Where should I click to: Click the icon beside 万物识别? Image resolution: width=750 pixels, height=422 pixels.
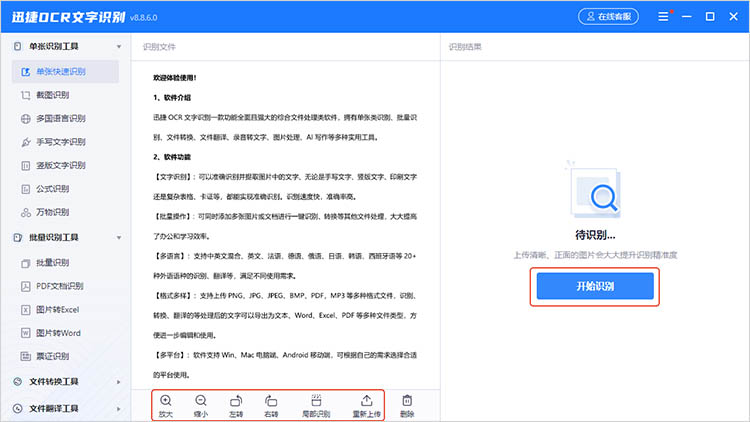[26, 212]
